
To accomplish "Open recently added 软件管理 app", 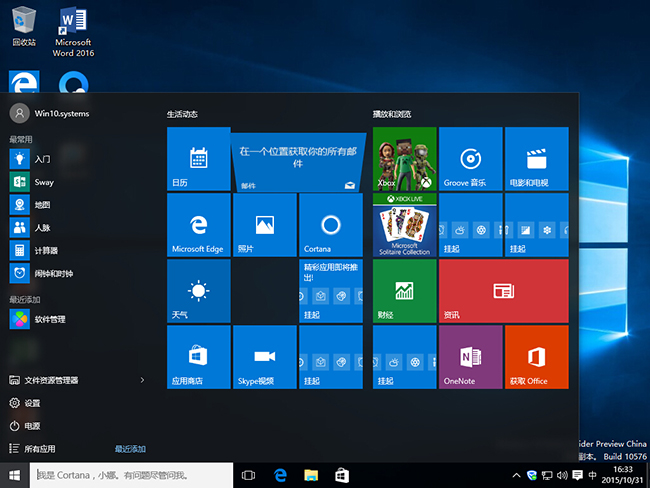I will pos(78,319).
